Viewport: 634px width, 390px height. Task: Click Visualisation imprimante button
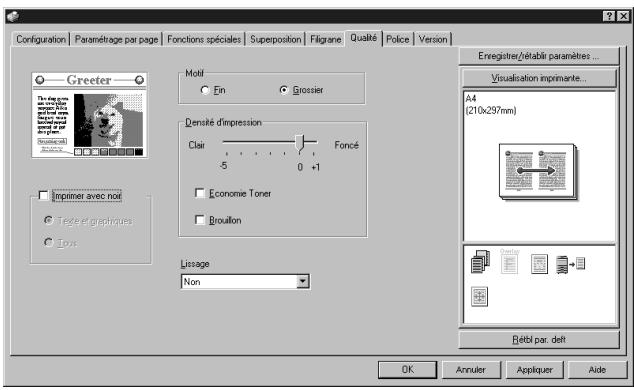pyautogui.click(x=539, y=78)
